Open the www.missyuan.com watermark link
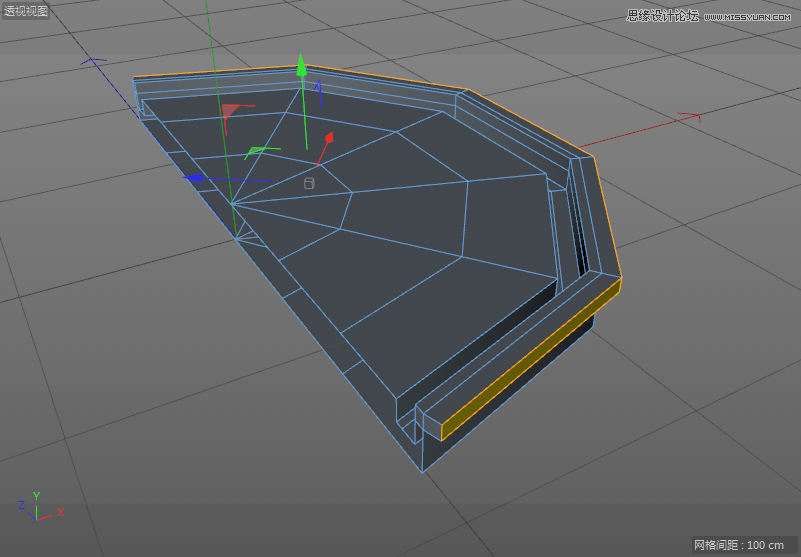Viewport: 801px width, 557px height. pyautogui.click(x=748, y=16)
